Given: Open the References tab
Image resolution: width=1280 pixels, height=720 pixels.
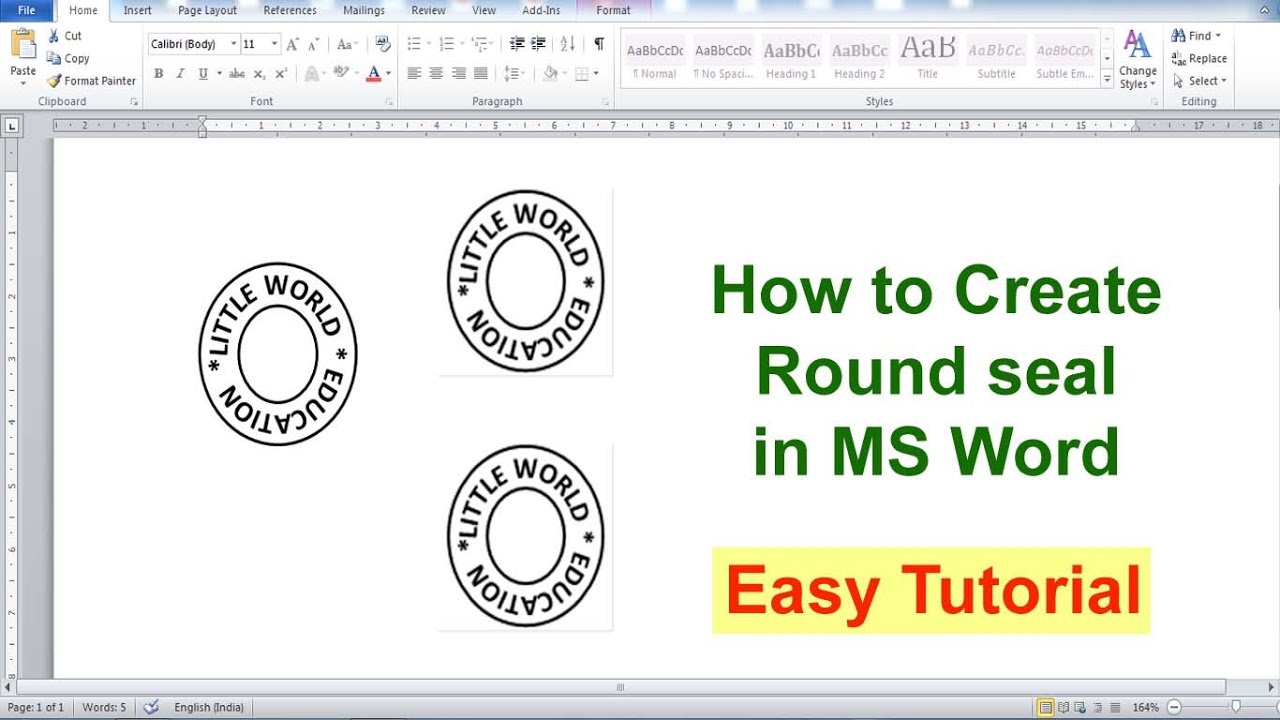Looking at the screenshot, I should [290, 10].
